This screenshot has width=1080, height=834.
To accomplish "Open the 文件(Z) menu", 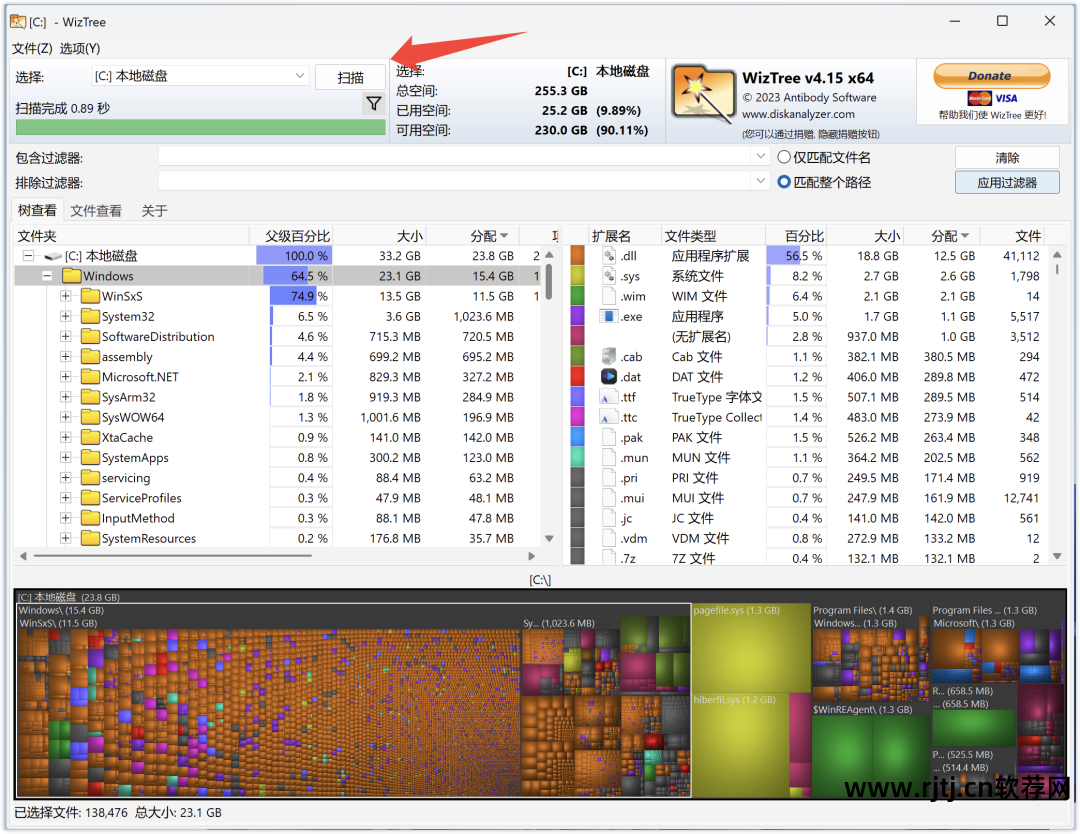I will point(32,48).
